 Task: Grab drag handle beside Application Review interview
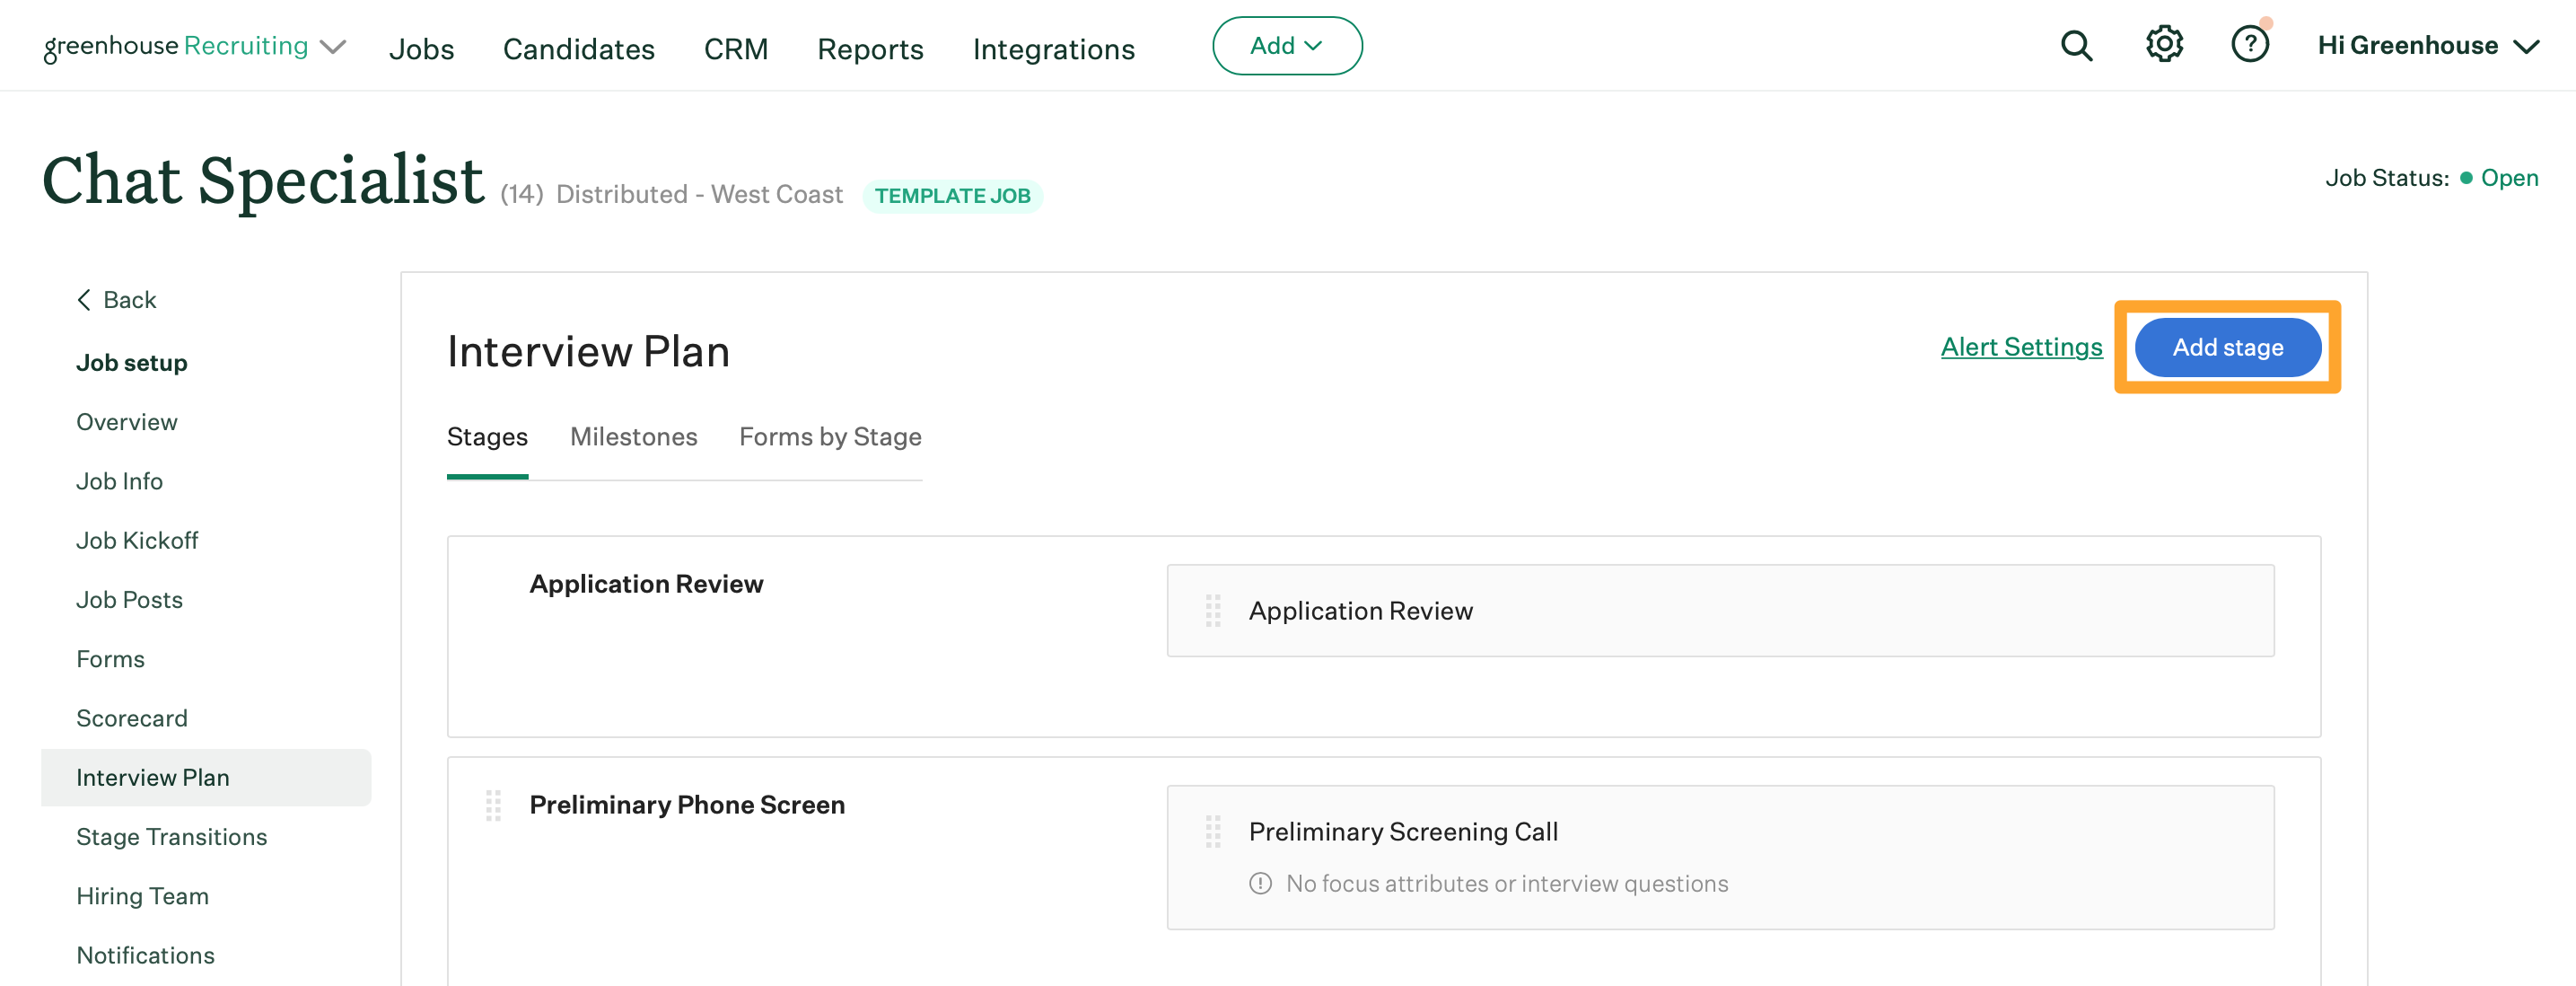[1213, 611]
